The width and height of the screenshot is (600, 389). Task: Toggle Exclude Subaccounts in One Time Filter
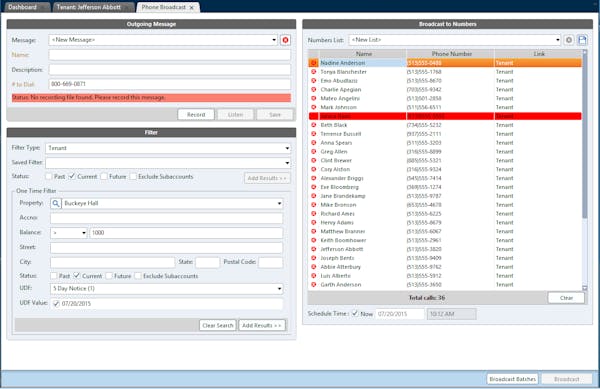click(138, 276)
